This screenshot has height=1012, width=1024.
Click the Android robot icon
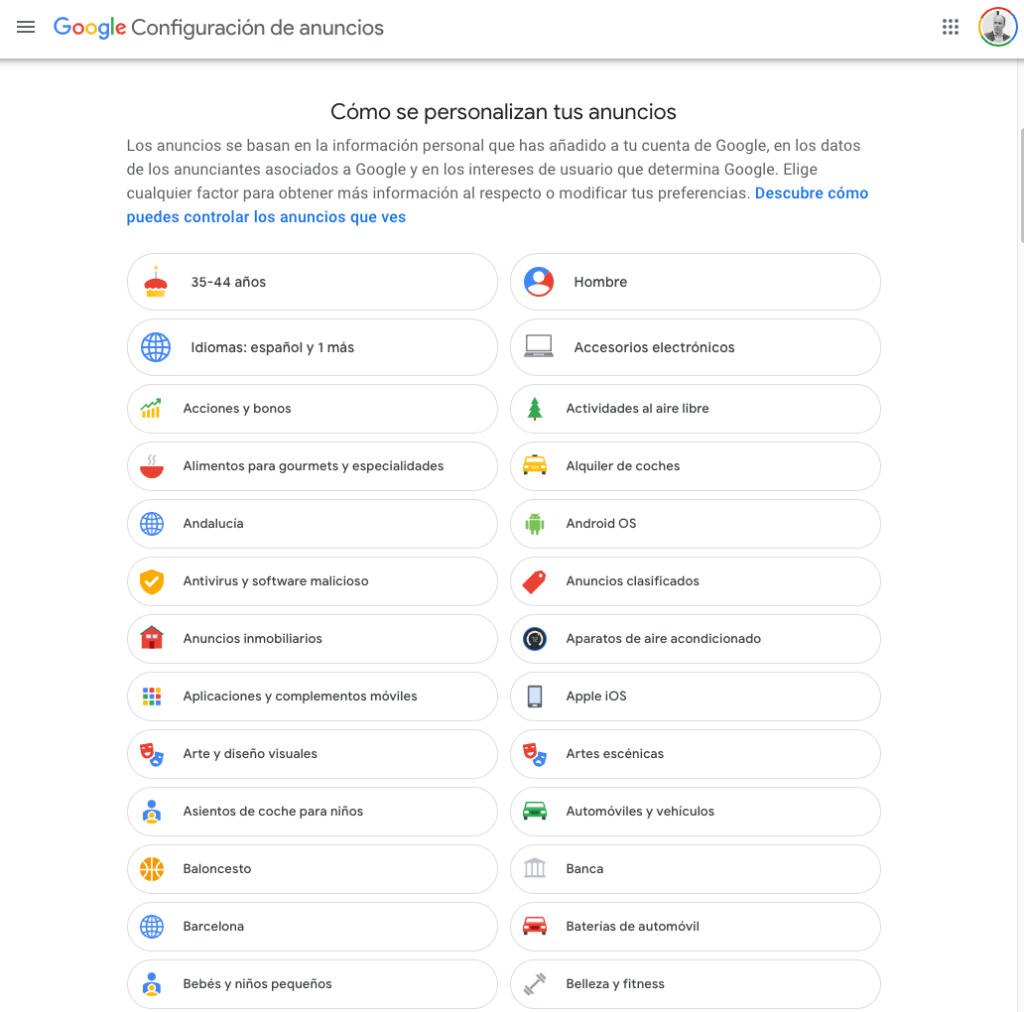[535, 524]
